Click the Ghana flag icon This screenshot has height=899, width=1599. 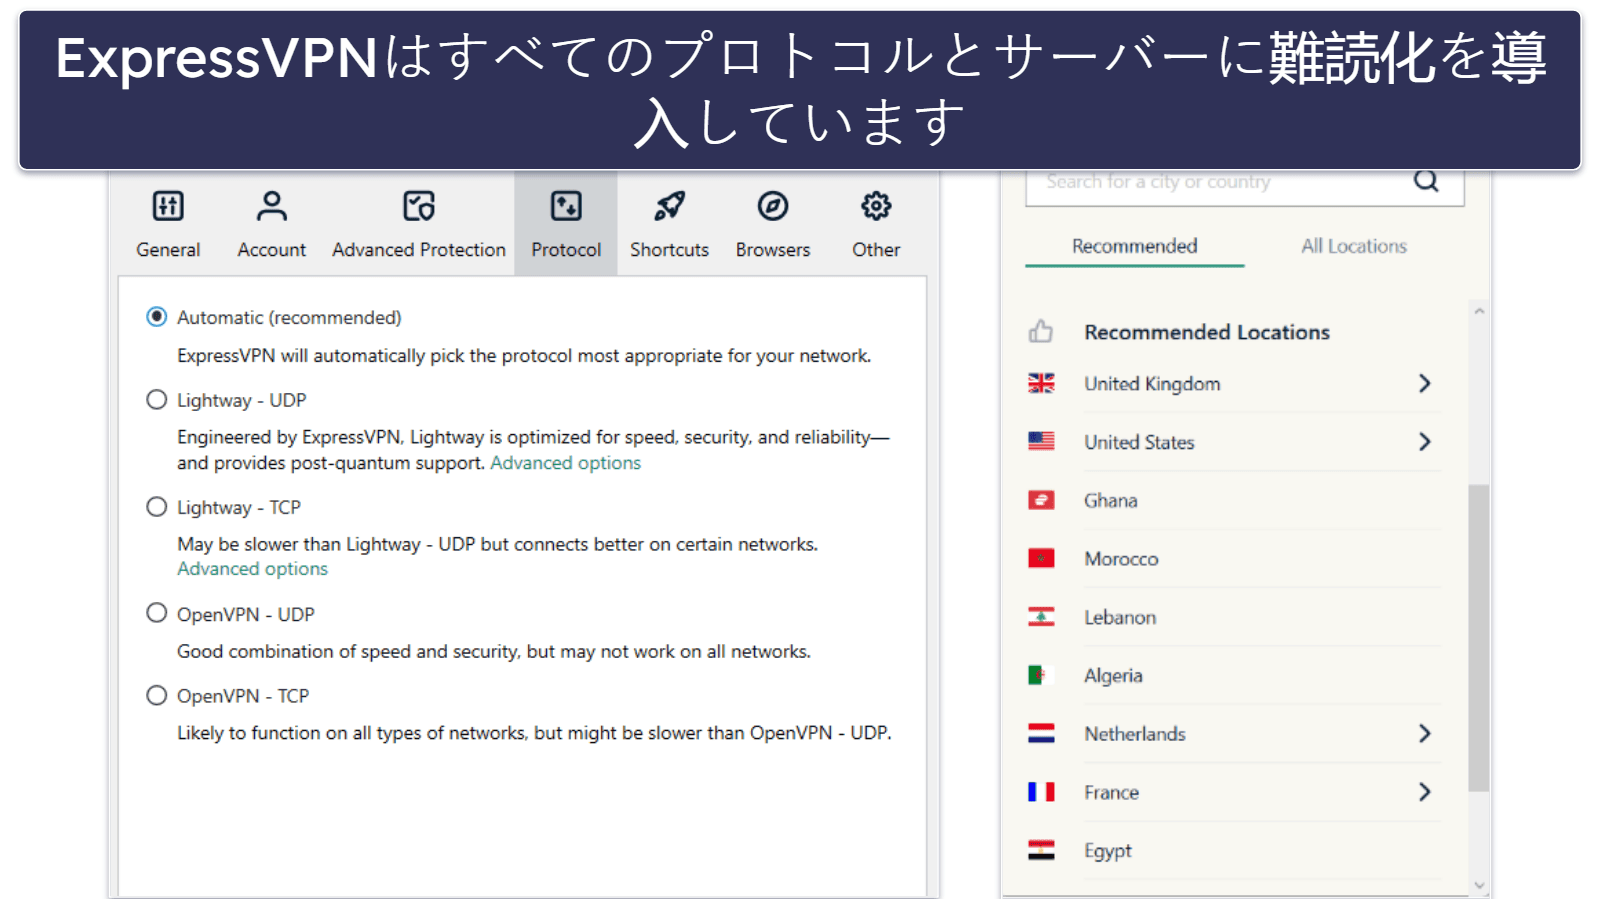pos(1041,500)
